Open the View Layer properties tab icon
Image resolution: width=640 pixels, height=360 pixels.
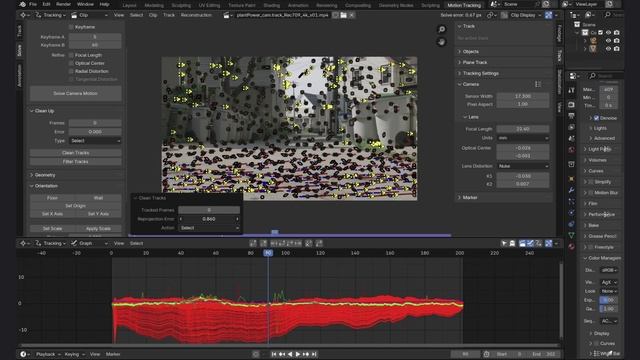pyautogui.click(x=571, y=127)
